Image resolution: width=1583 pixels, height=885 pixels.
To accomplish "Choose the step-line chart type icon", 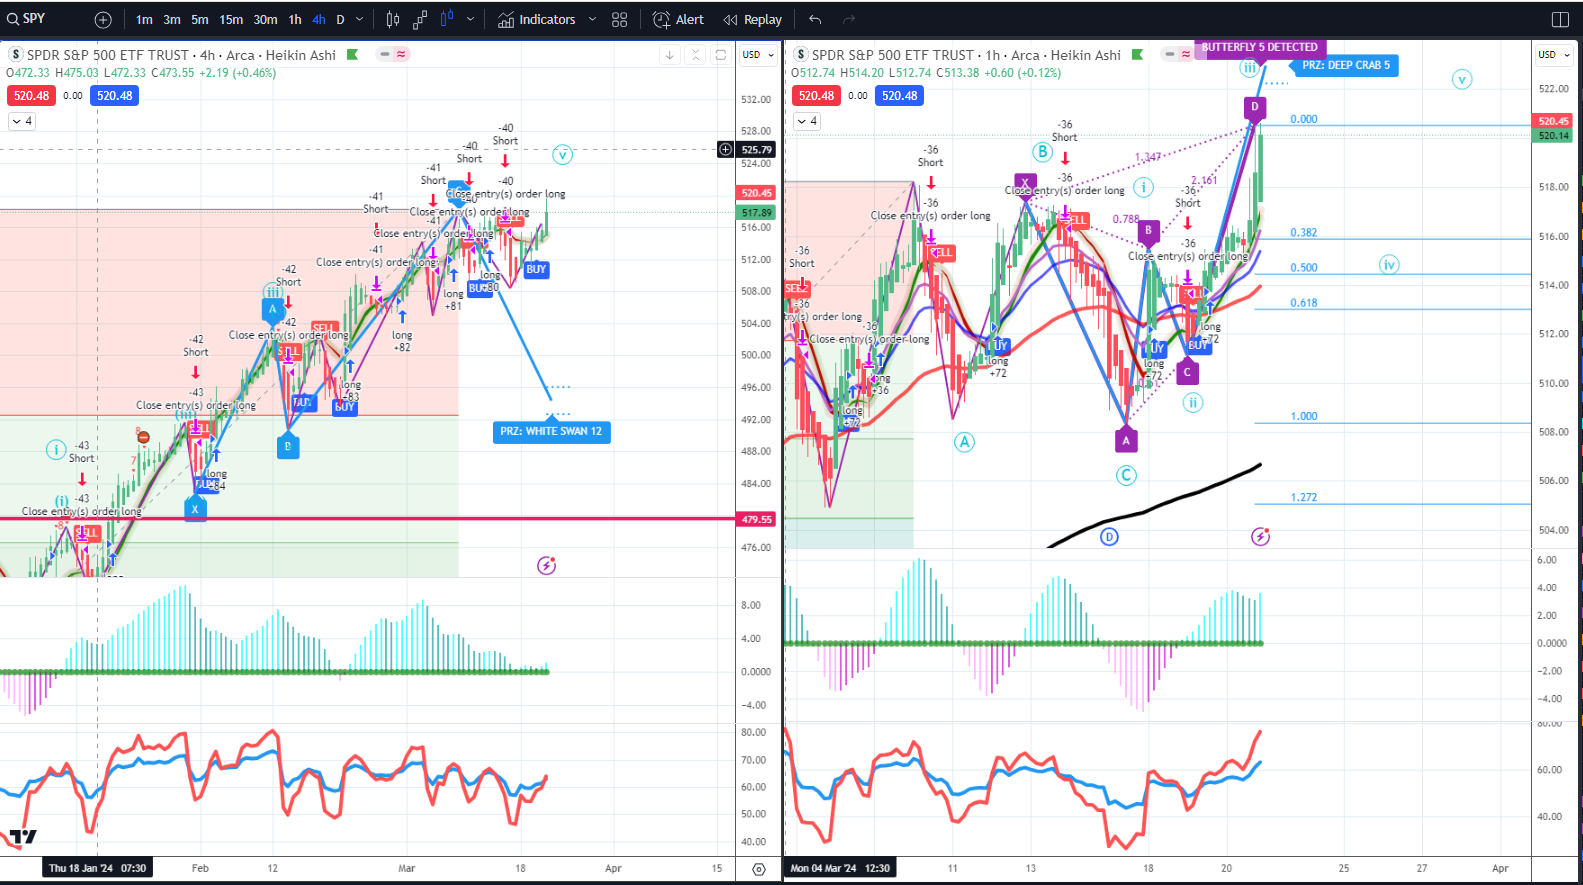I will pyautogui.click(x=420, y=19).
